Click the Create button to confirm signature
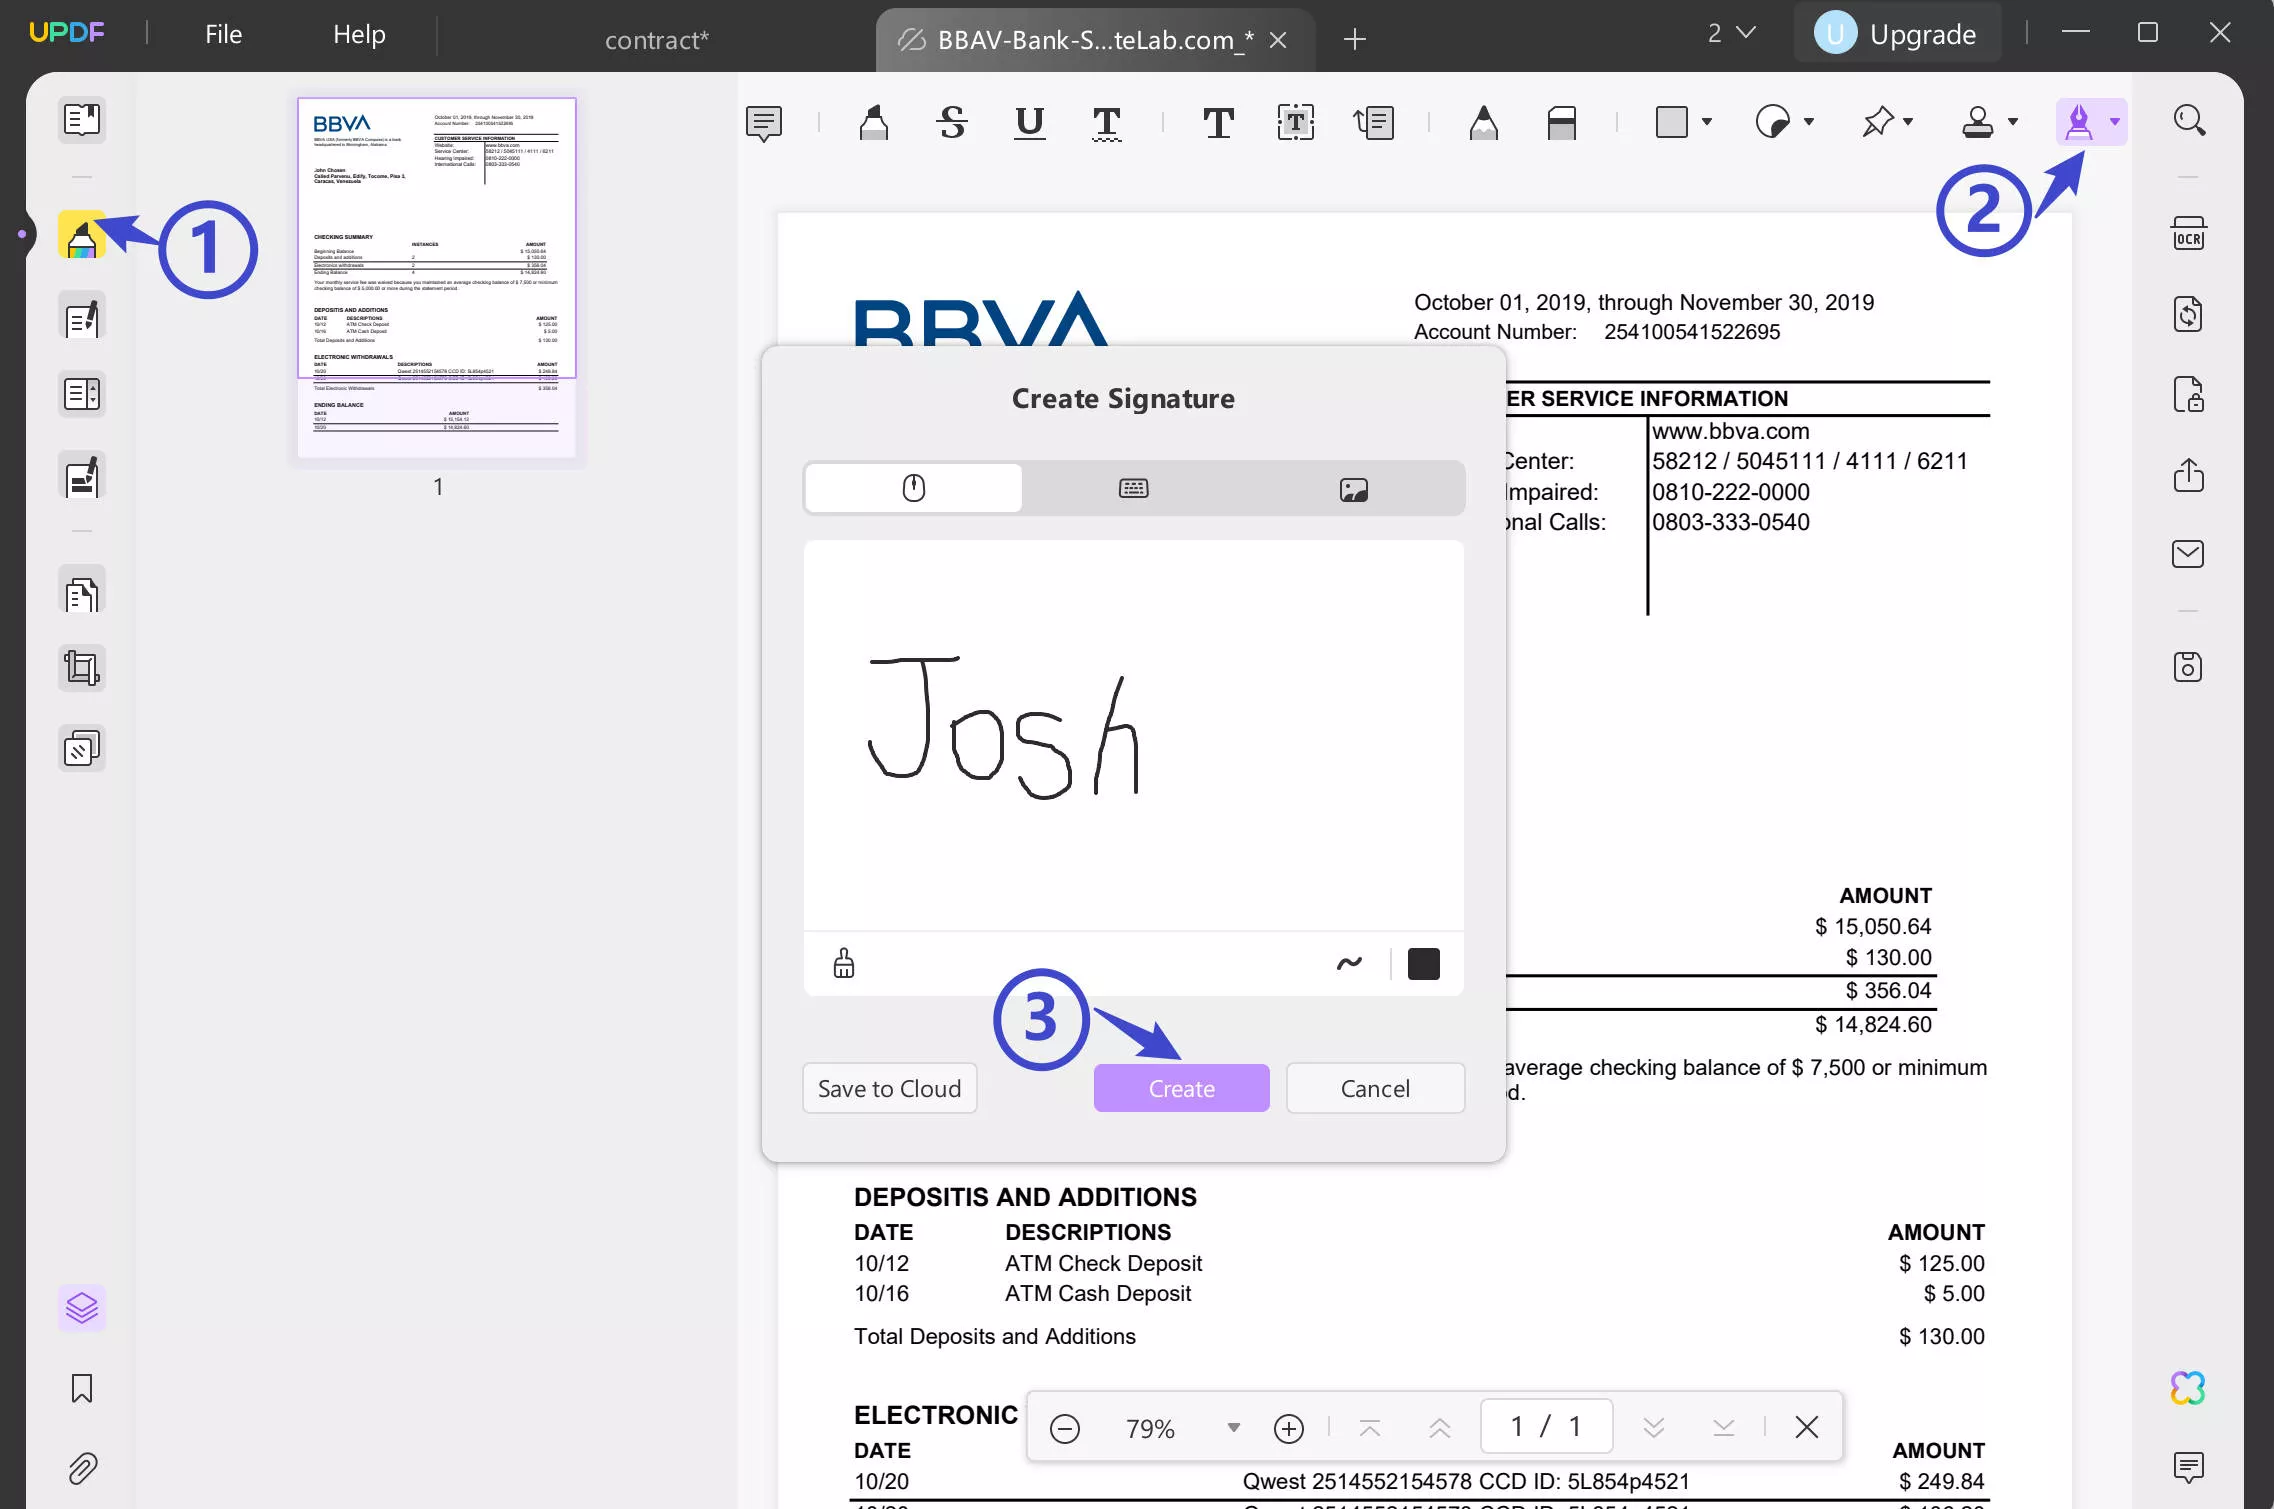Image resolution: width=2274 pixels, height=1509 pixels. tap(1181, 1086)
